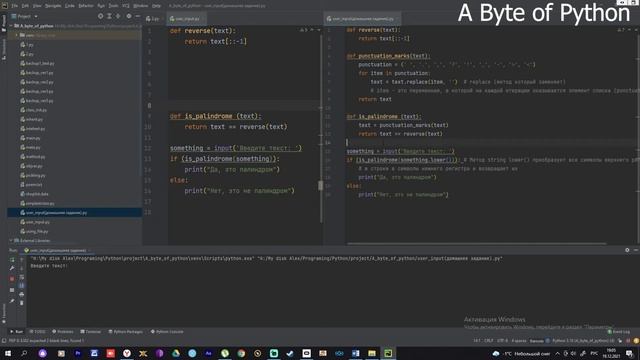Open the UTF-8 encoding selector in the status bar
This screenshot has height=360, width=640.
[x=502, y=341]
